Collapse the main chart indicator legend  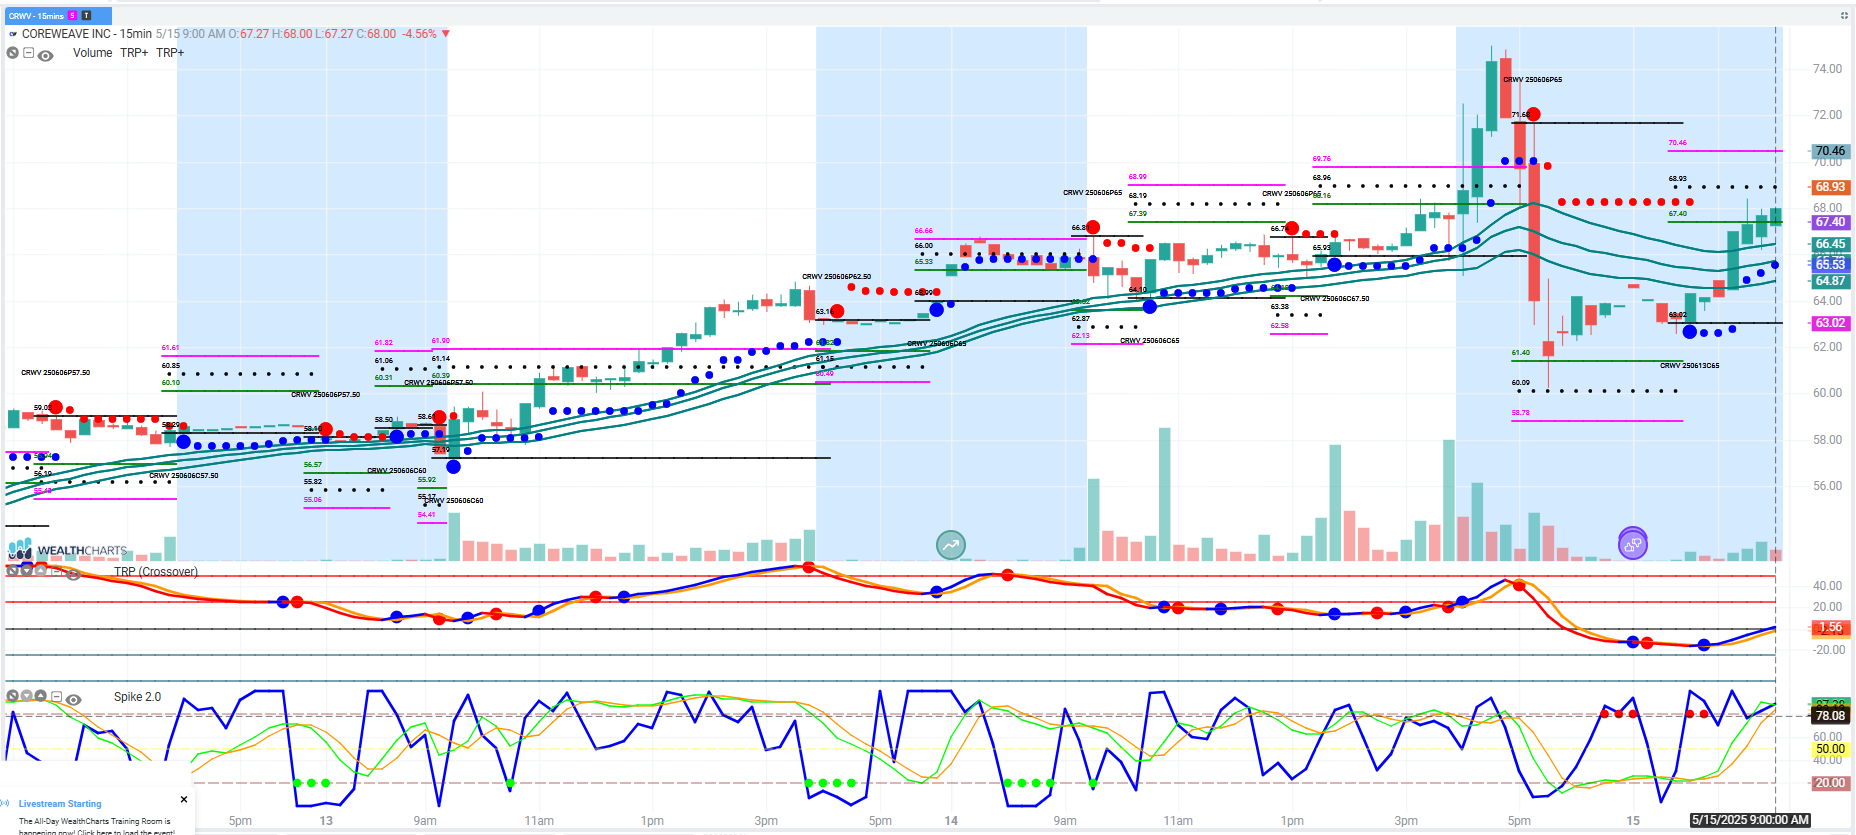coord(28,53)
